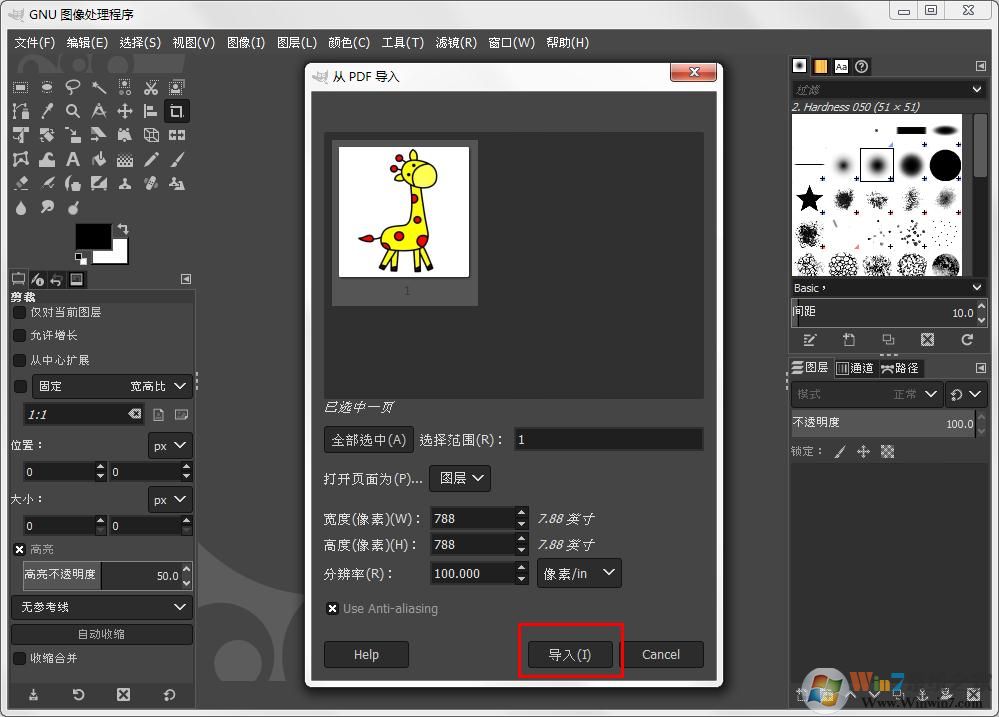Click the 导入 import button
This screenshot has width=999, height=717.
570,654
